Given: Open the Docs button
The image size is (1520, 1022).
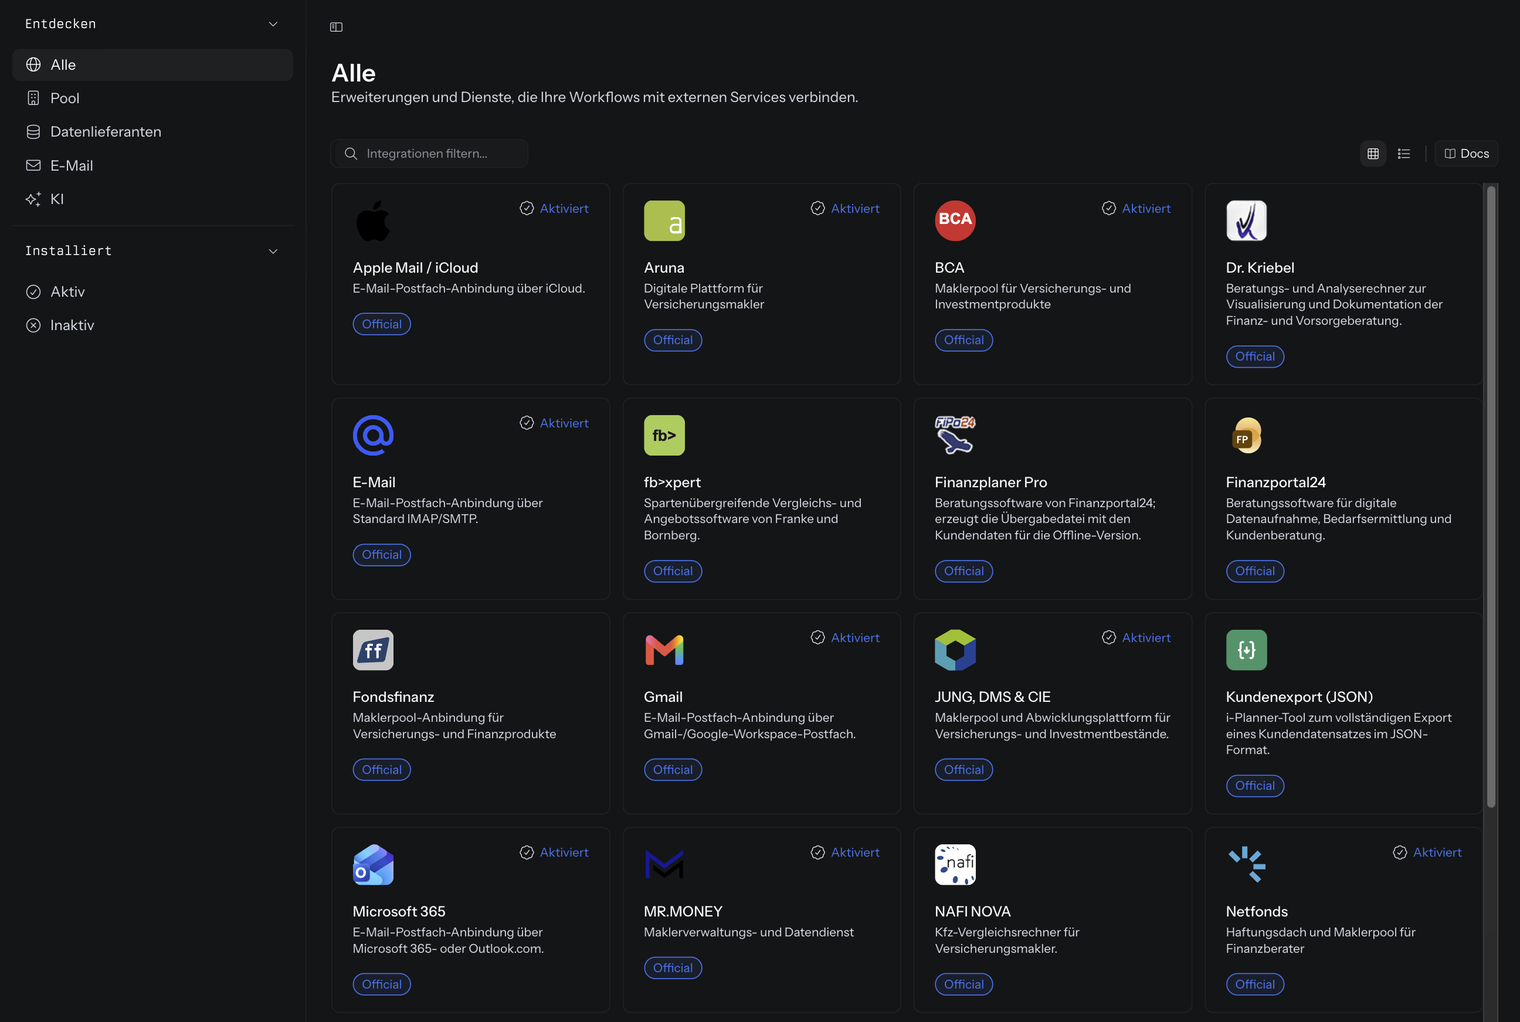Looking at the screenshot, I should (x=1467, y=154).
